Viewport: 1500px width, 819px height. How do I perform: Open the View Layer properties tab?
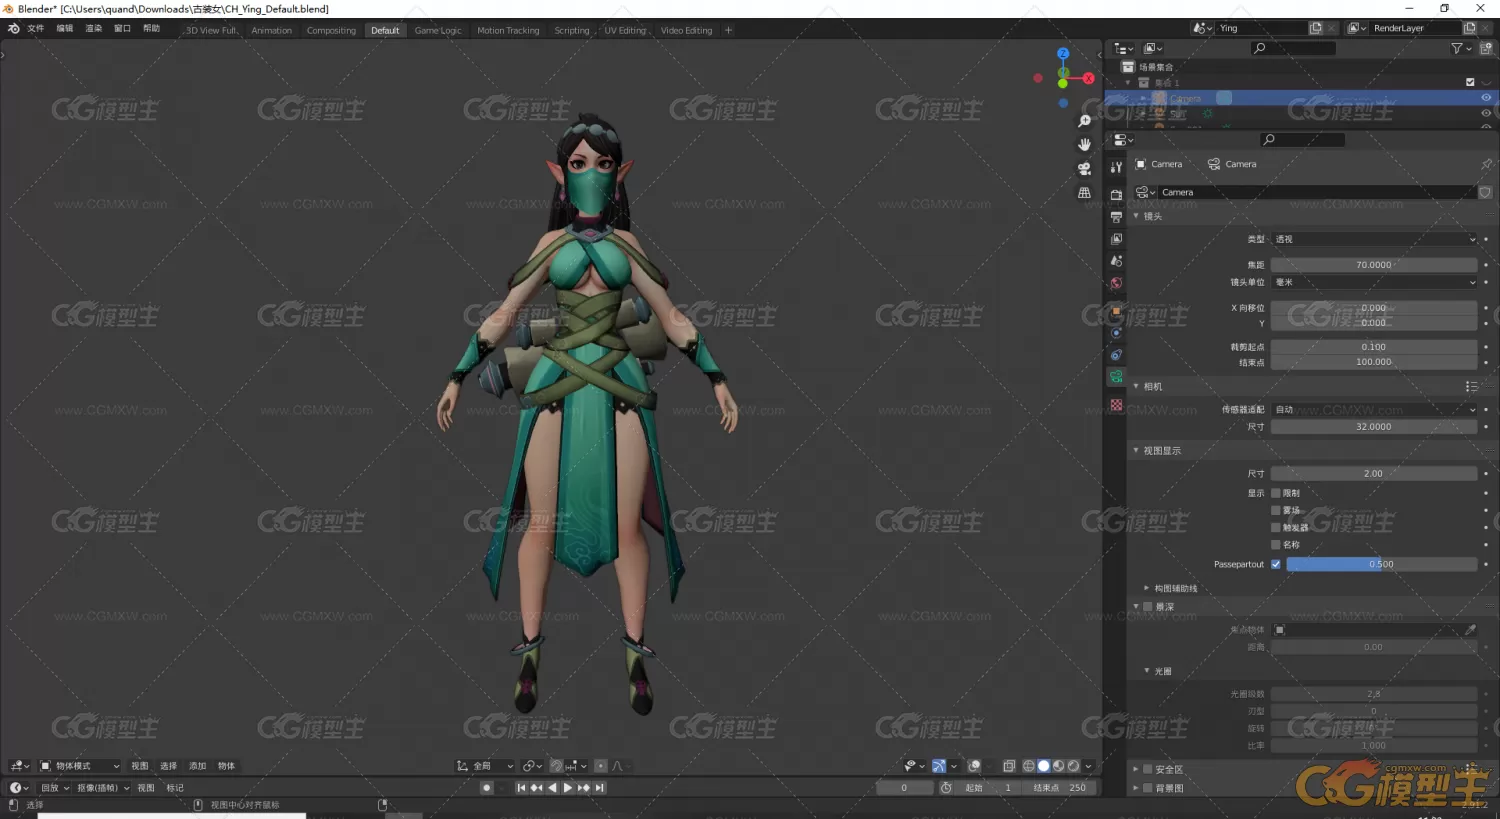click(x=1116, y=239)
